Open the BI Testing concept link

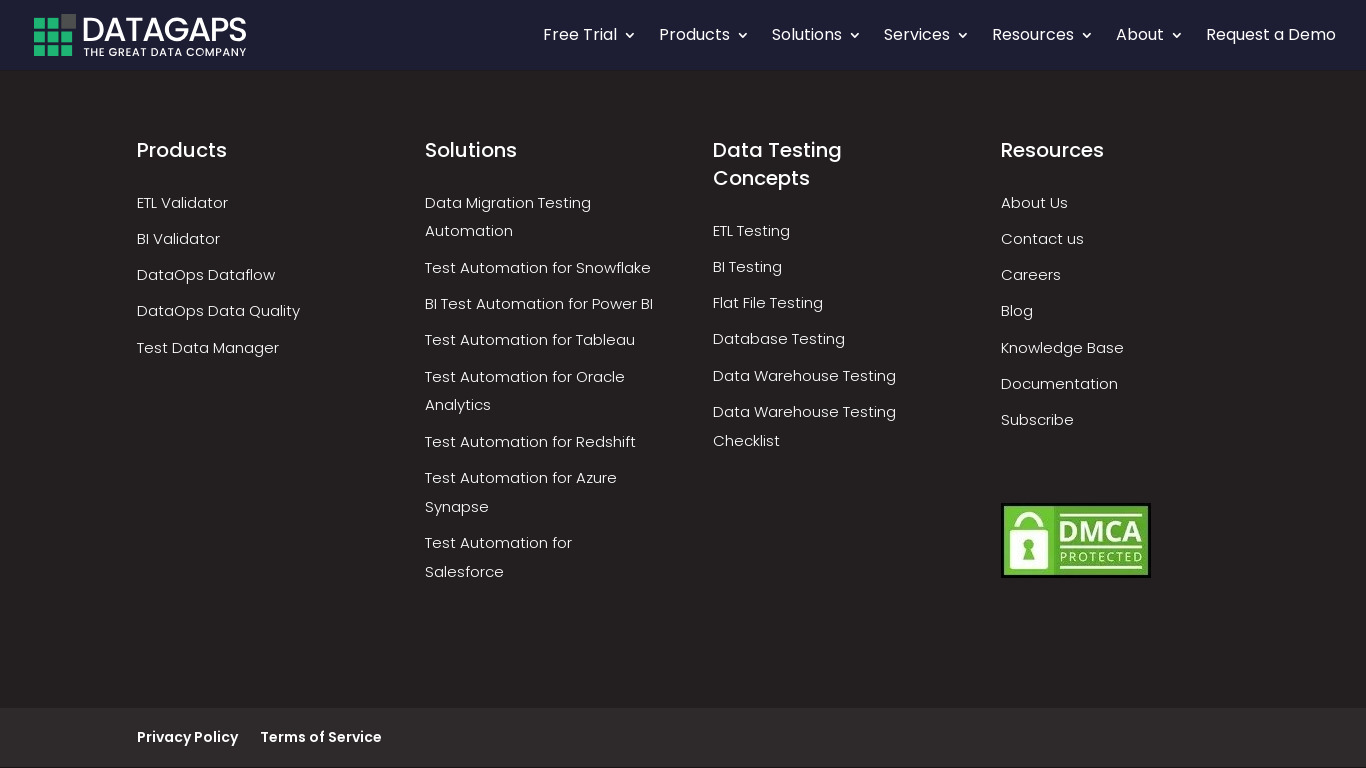click(747, 267)
